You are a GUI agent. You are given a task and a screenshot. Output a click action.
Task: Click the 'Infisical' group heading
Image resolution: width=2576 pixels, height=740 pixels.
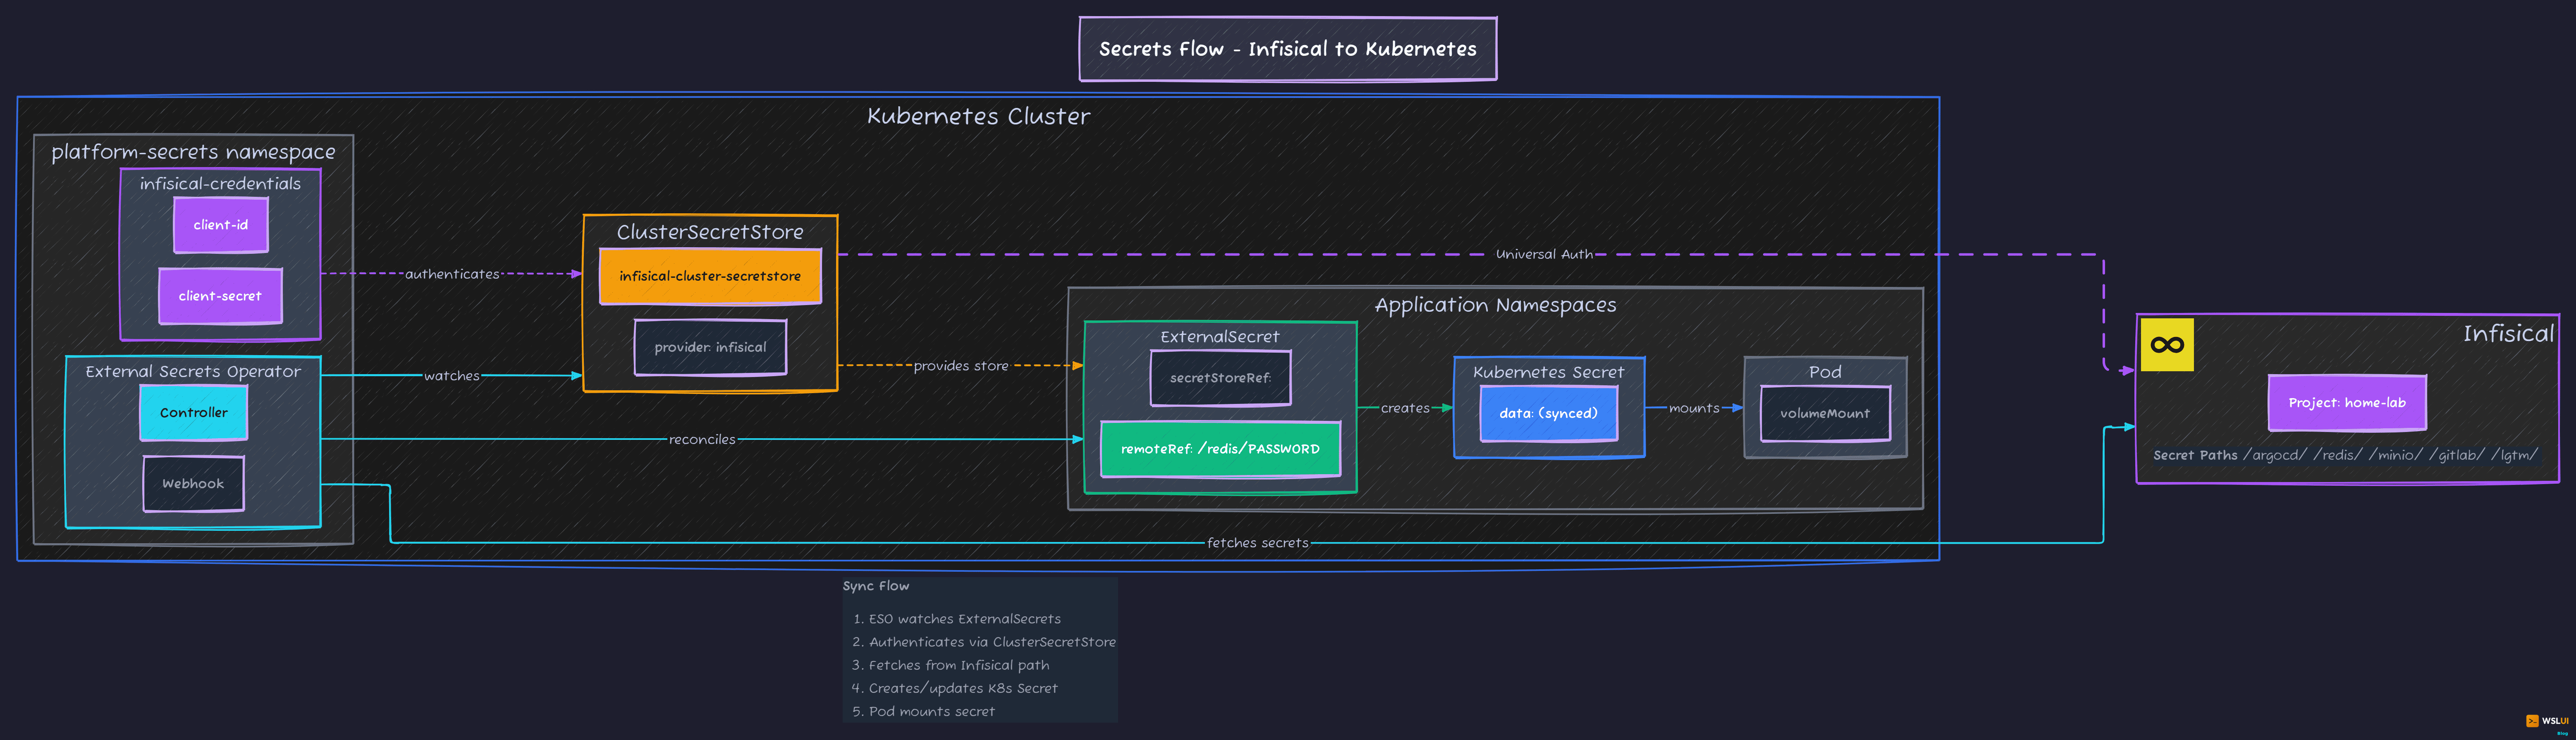coord(2508,334)
